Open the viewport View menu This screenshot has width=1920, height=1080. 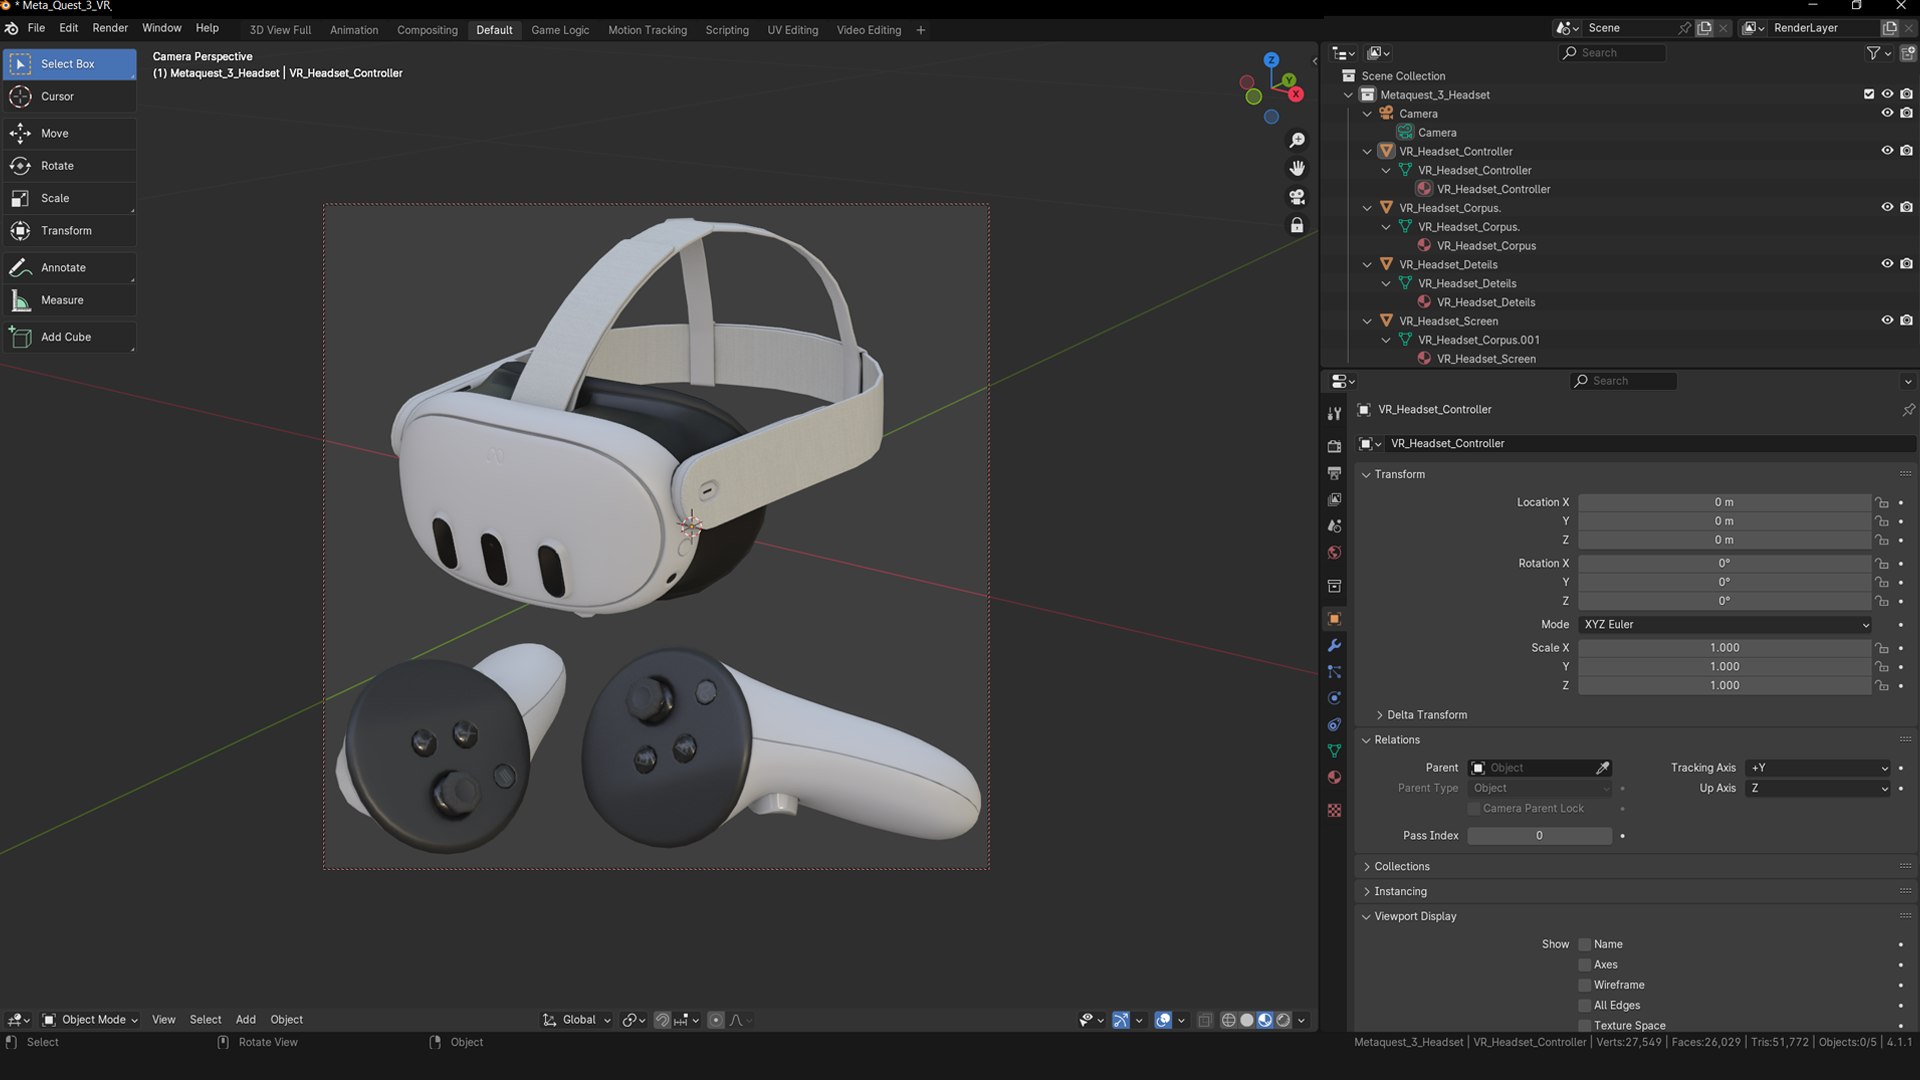[164, 1020]
